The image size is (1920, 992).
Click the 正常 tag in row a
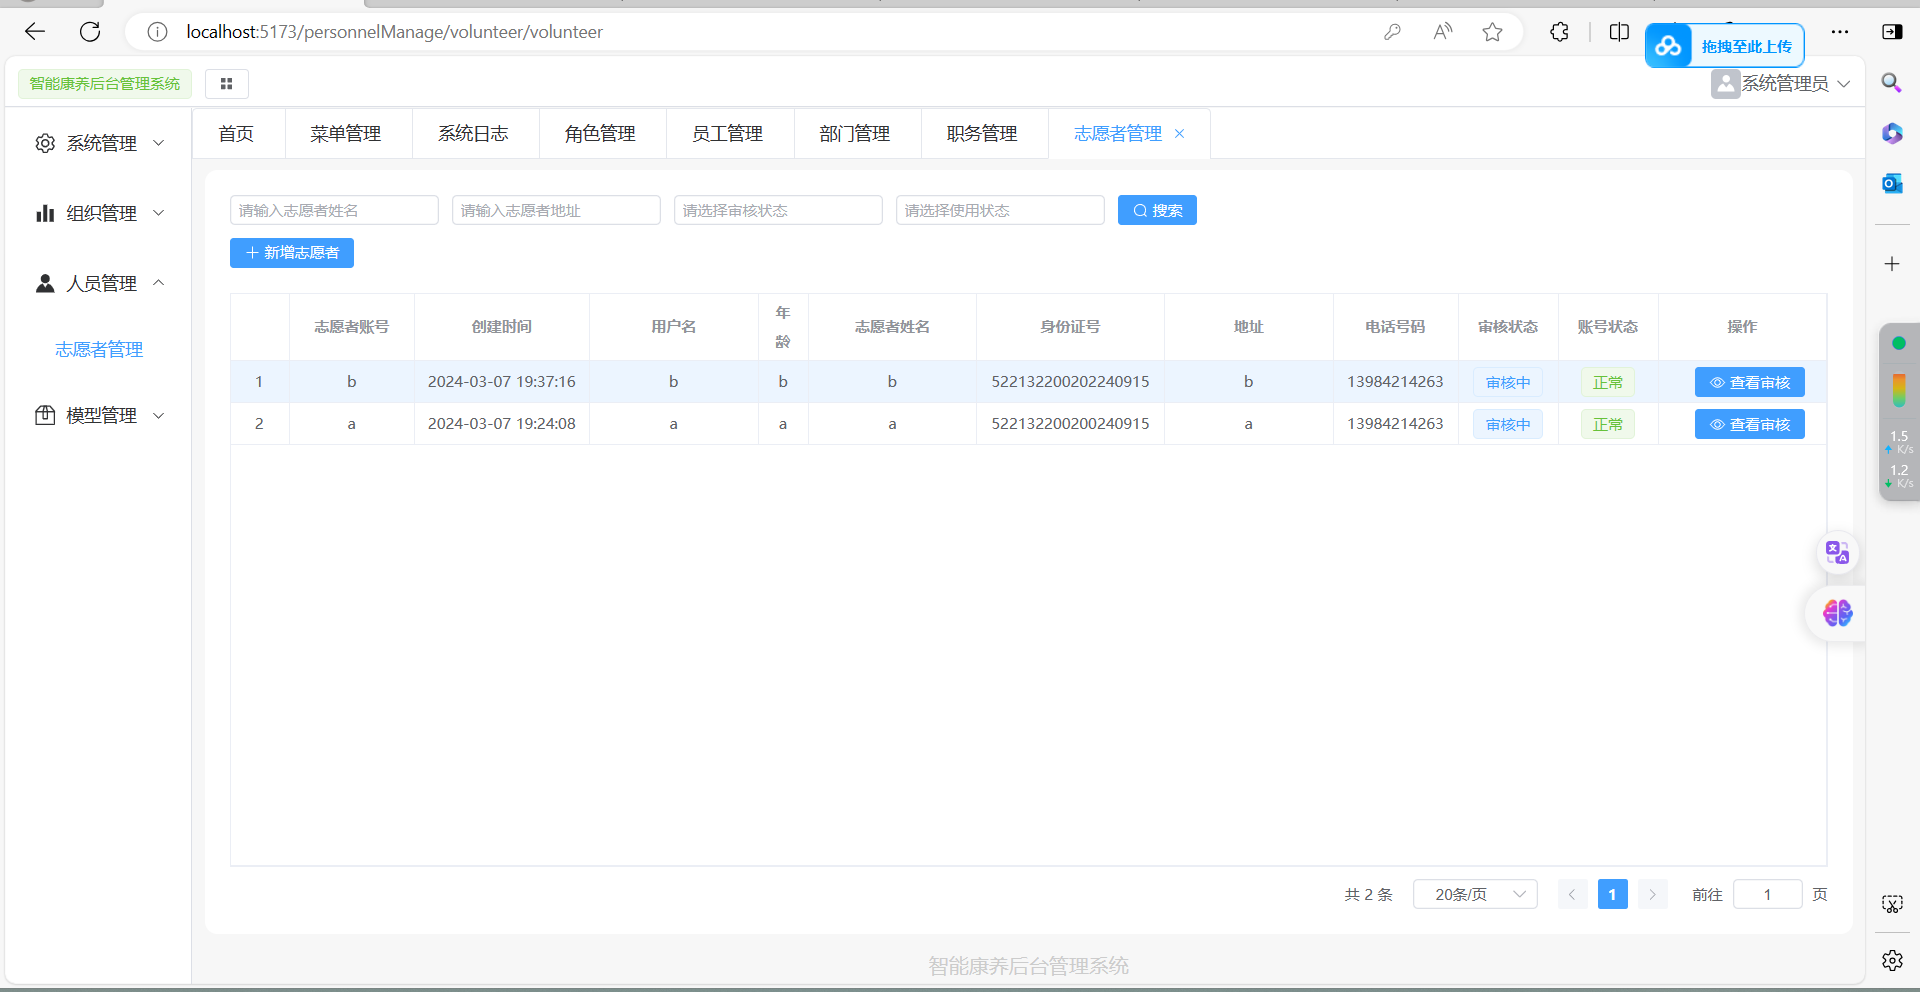click(x=1608, y=424)
